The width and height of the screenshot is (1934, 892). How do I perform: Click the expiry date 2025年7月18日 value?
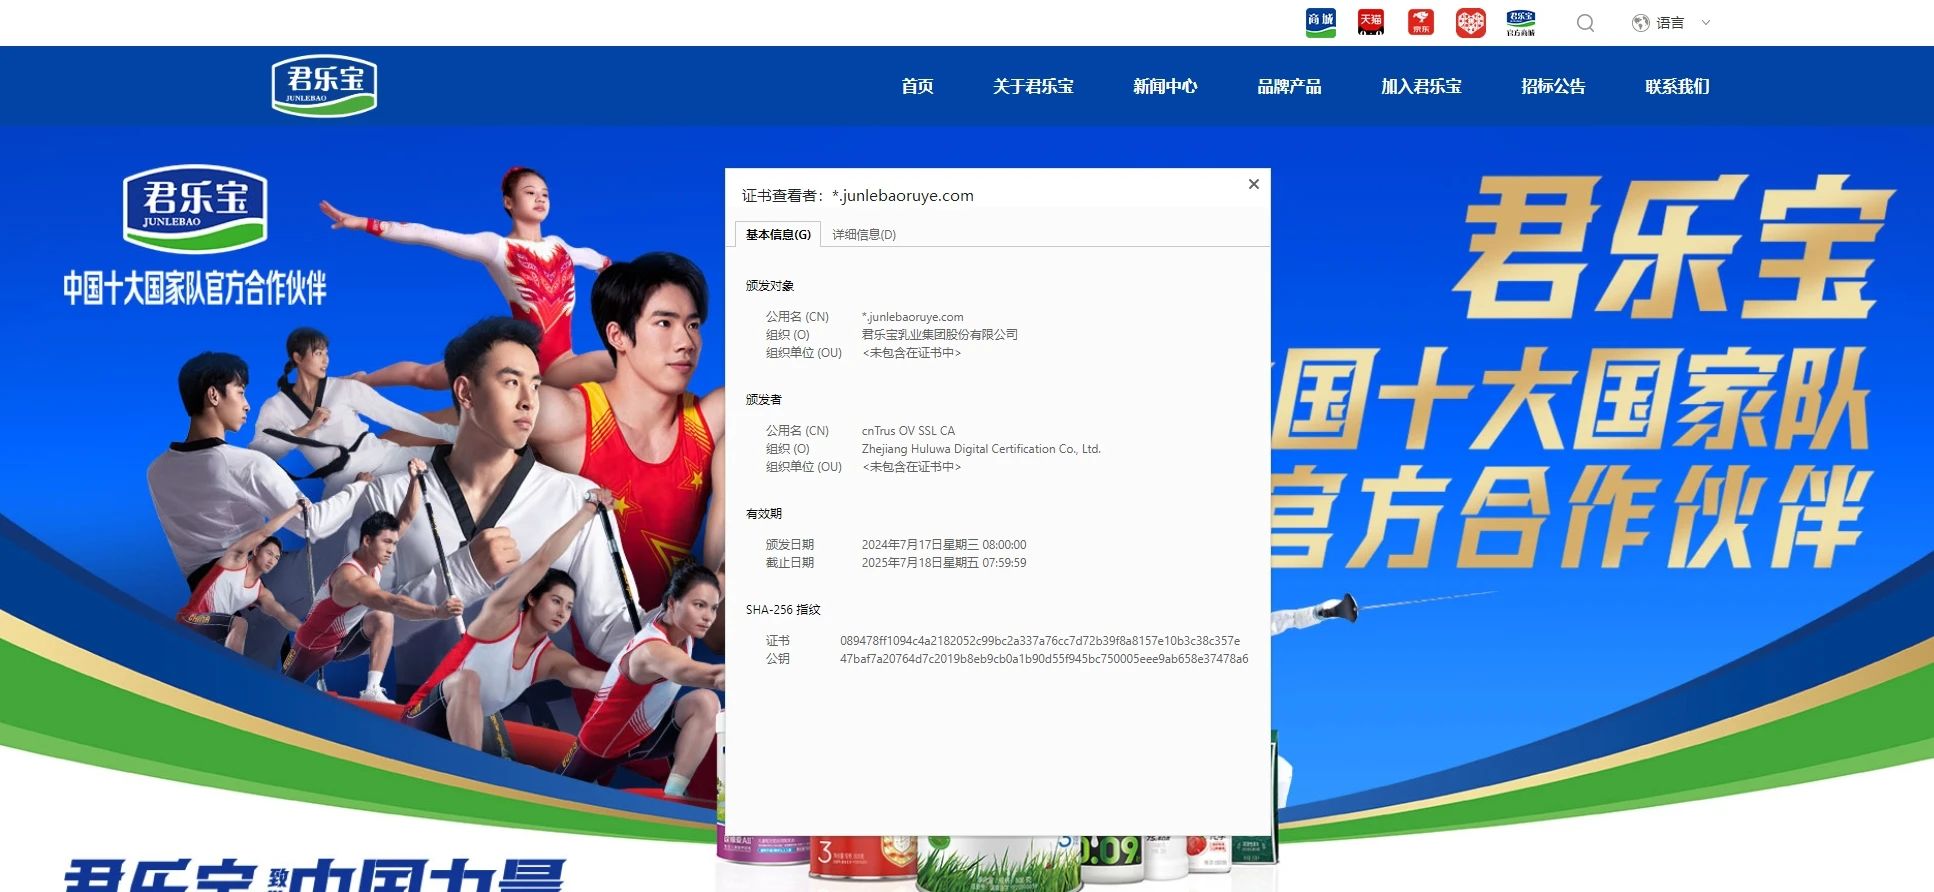coord(944,563)
